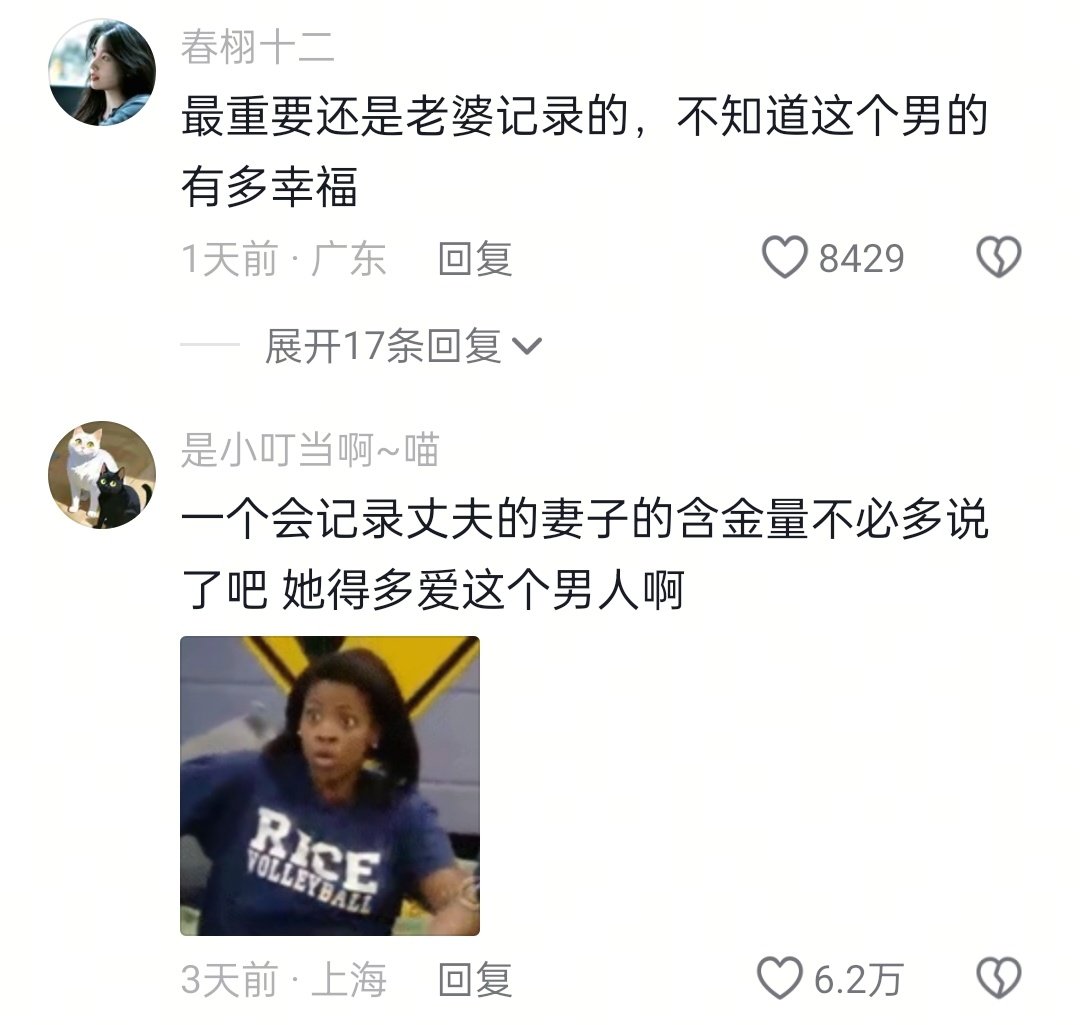This screenshot has width=1080, height=1025.
Task: Select the comment text starting 最重要还是老婆记录的
Action: coord(585,152)
